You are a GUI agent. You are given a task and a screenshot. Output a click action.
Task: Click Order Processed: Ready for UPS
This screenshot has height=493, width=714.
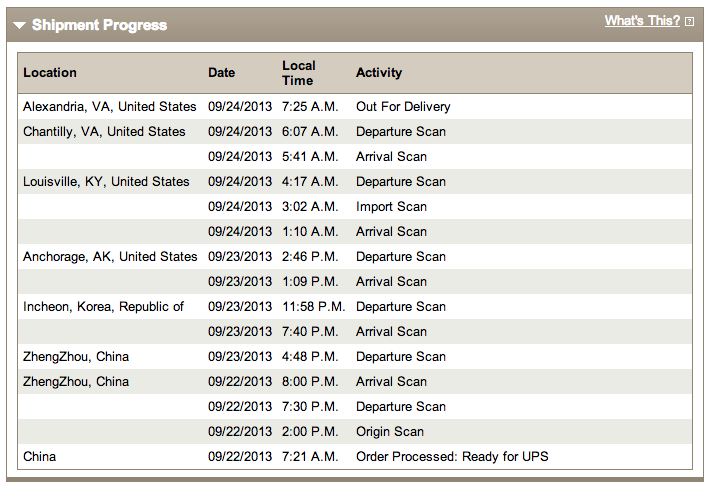pos(452,457)
